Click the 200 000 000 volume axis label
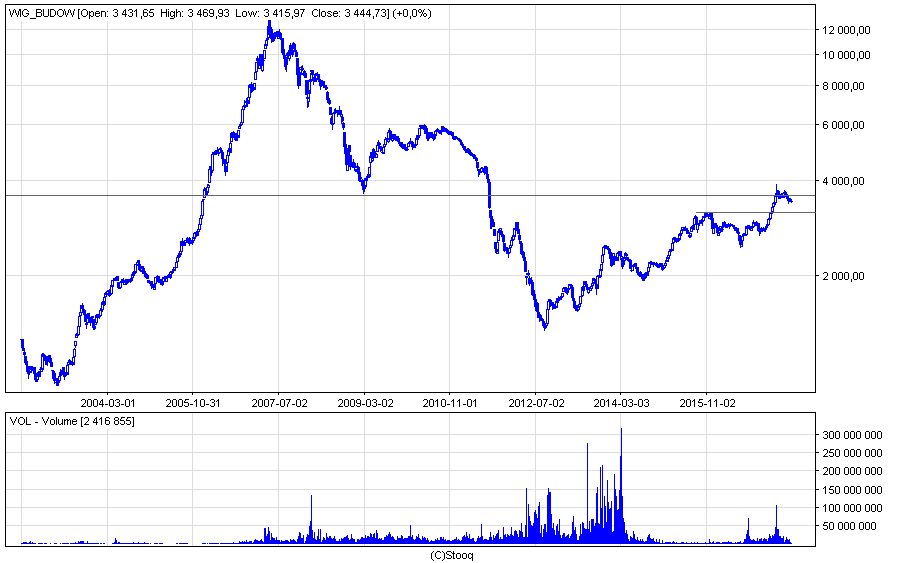 (852, 471)
